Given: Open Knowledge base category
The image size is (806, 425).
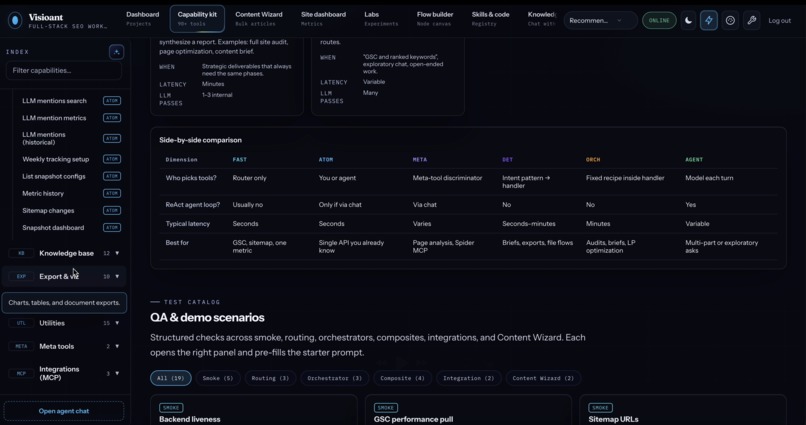Looking at the screenshot, I should (x=66, y=253).
